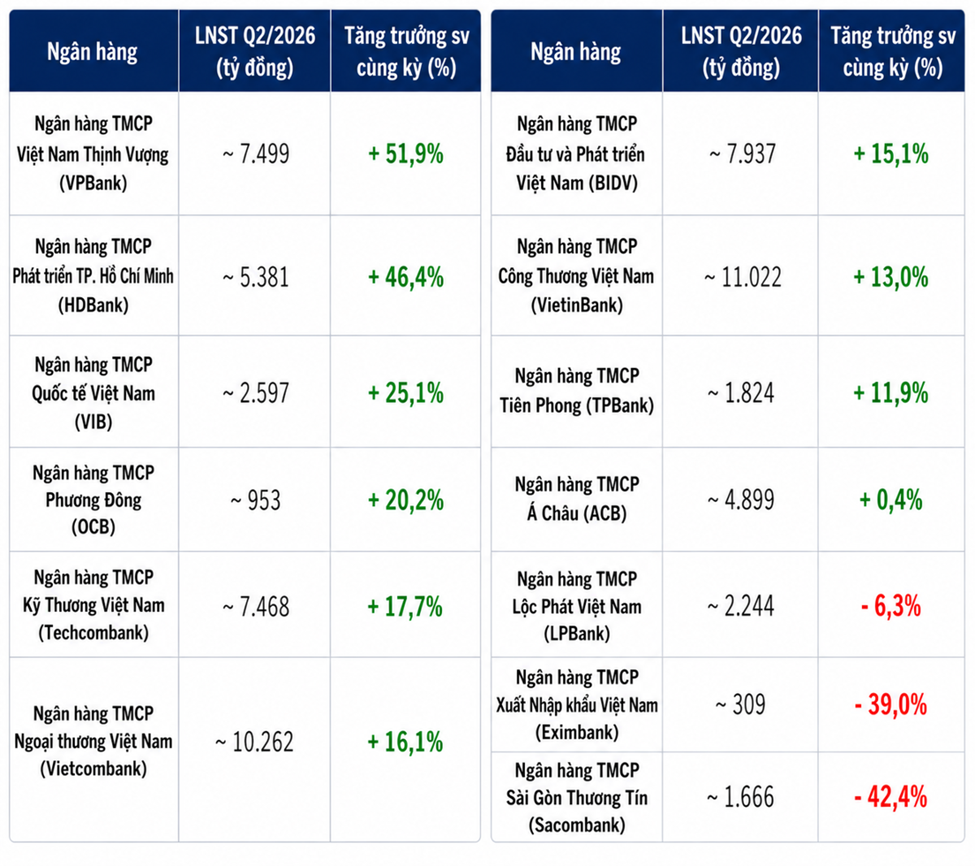Select VPBank profit value 7.499
The height and width of the screenshot is (866, 975).
(256, 154)
